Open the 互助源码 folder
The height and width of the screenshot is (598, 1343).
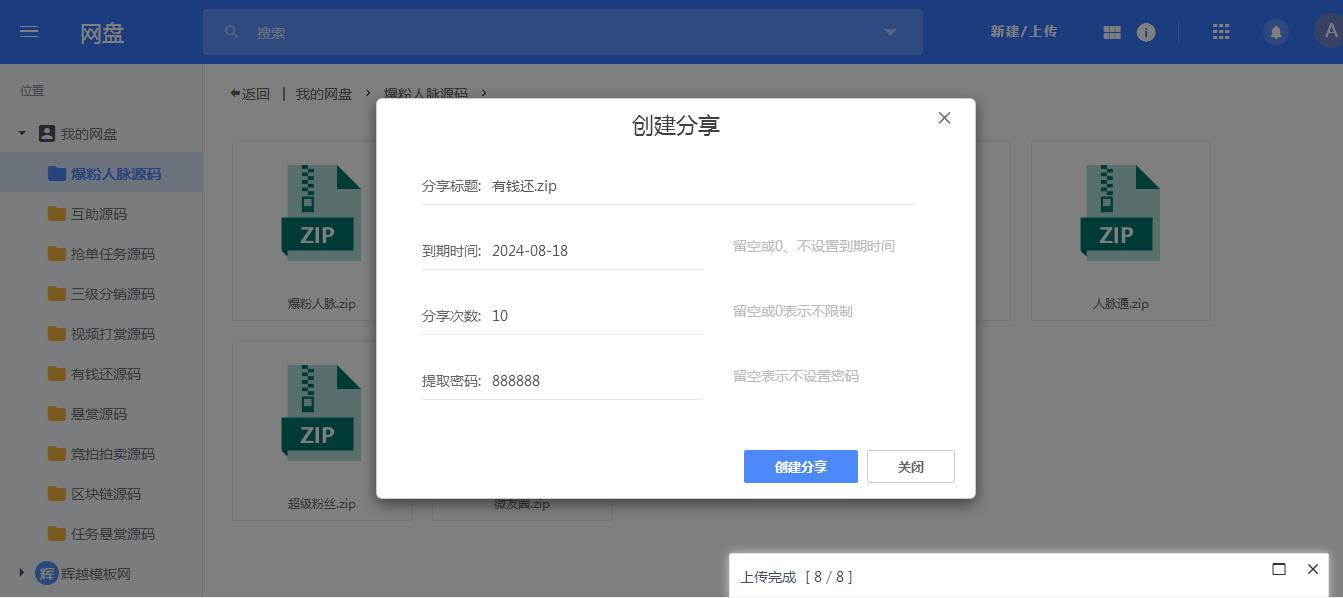pos(98,214)
